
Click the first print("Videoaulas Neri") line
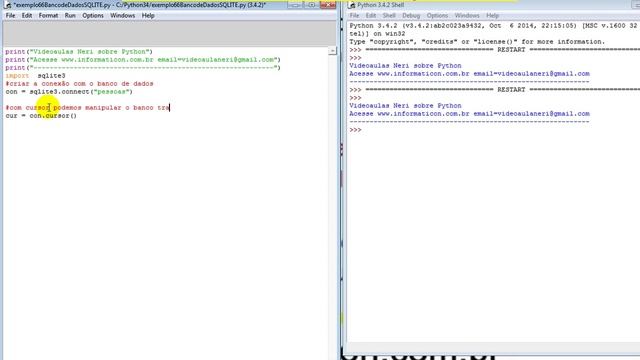(79, 52)
